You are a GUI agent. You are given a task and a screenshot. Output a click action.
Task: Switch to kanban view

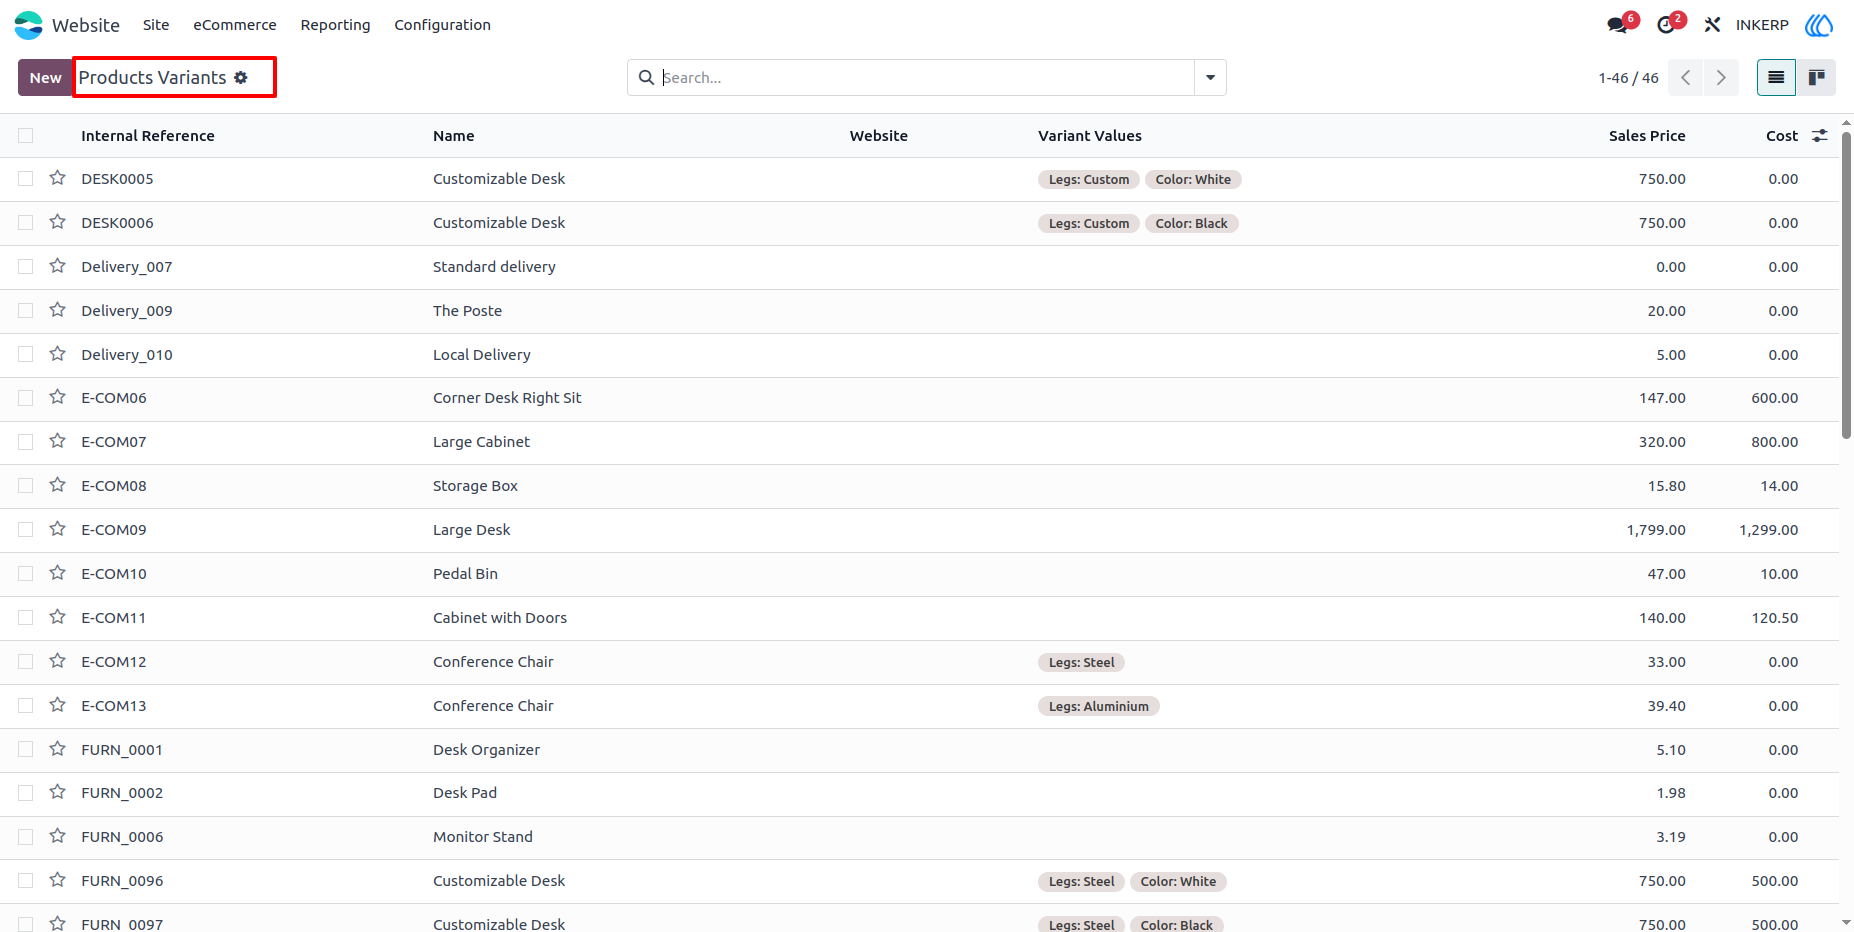click(x=1816, y=77)
